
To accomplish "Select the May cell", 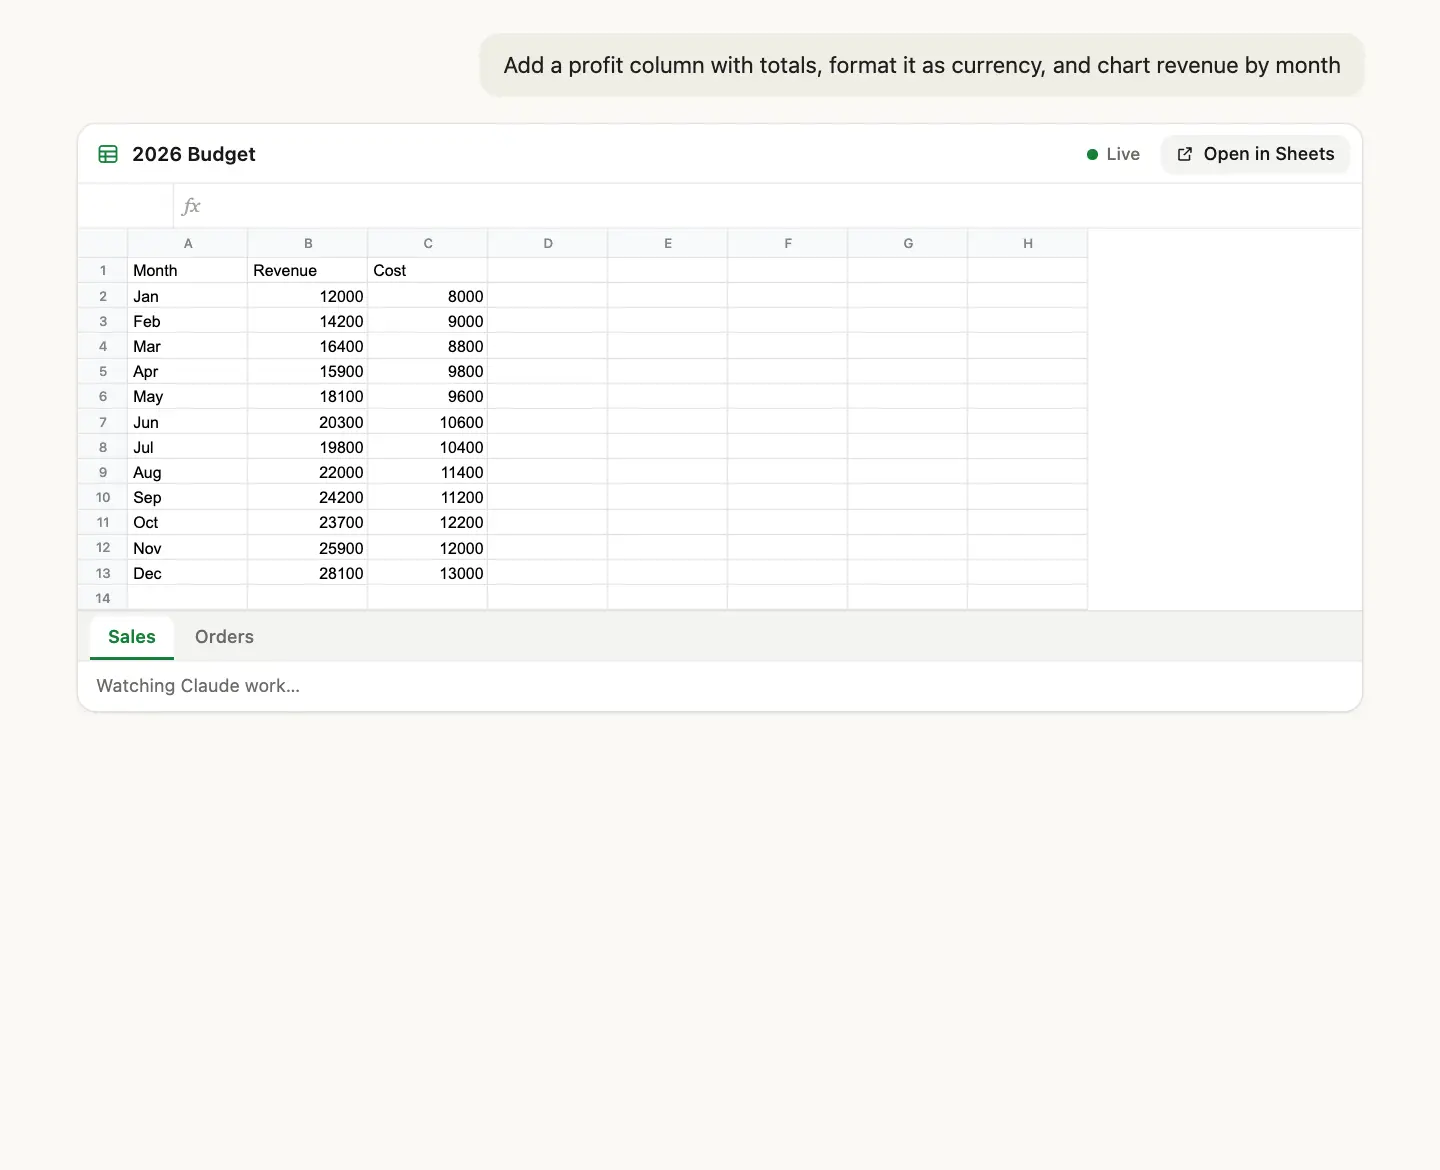I will (188, 396).
